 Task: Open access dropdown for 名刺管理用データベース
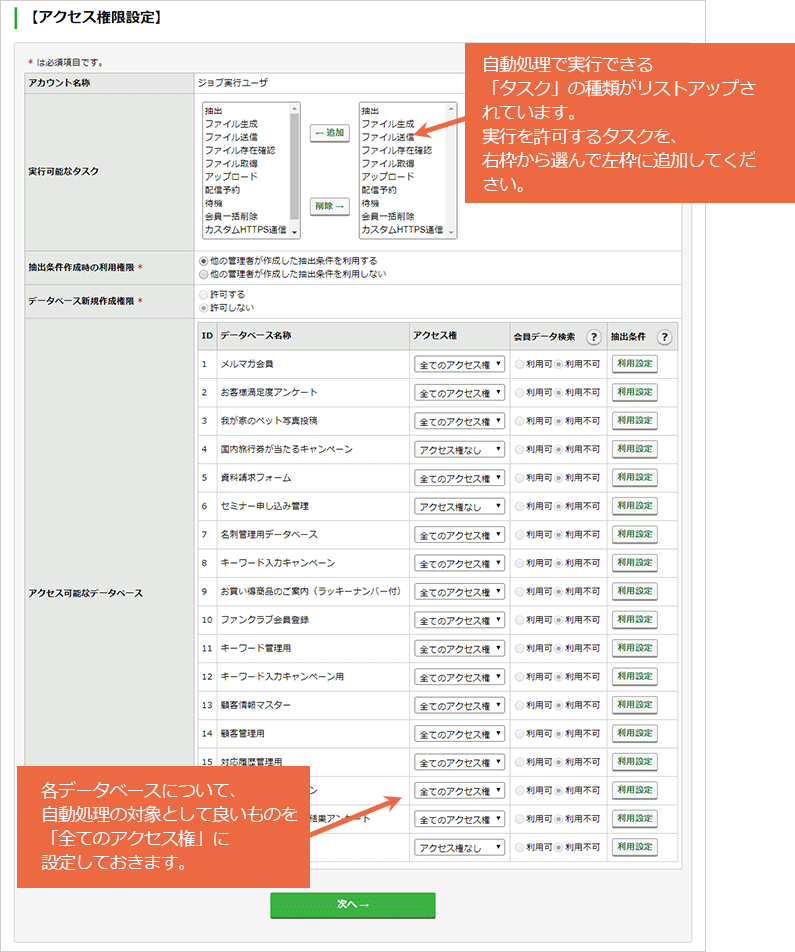tap(460, 535)
